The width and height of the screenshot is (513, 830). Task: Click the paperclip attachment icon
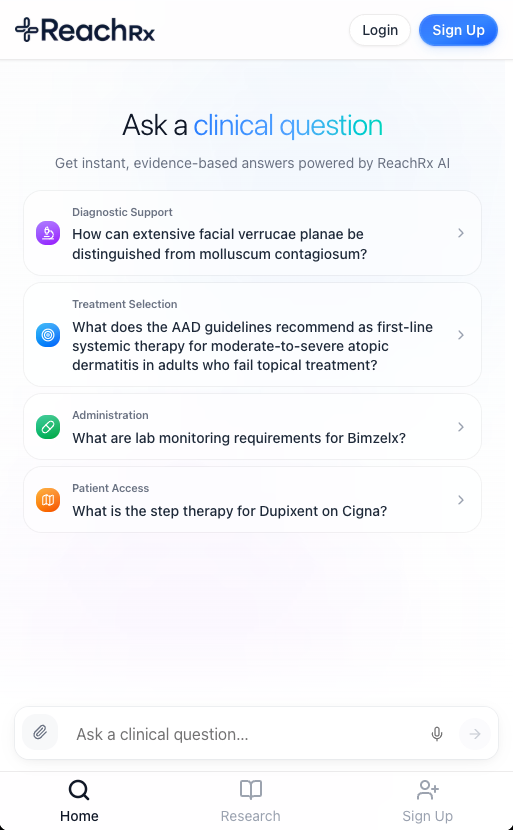pos(40,733)
